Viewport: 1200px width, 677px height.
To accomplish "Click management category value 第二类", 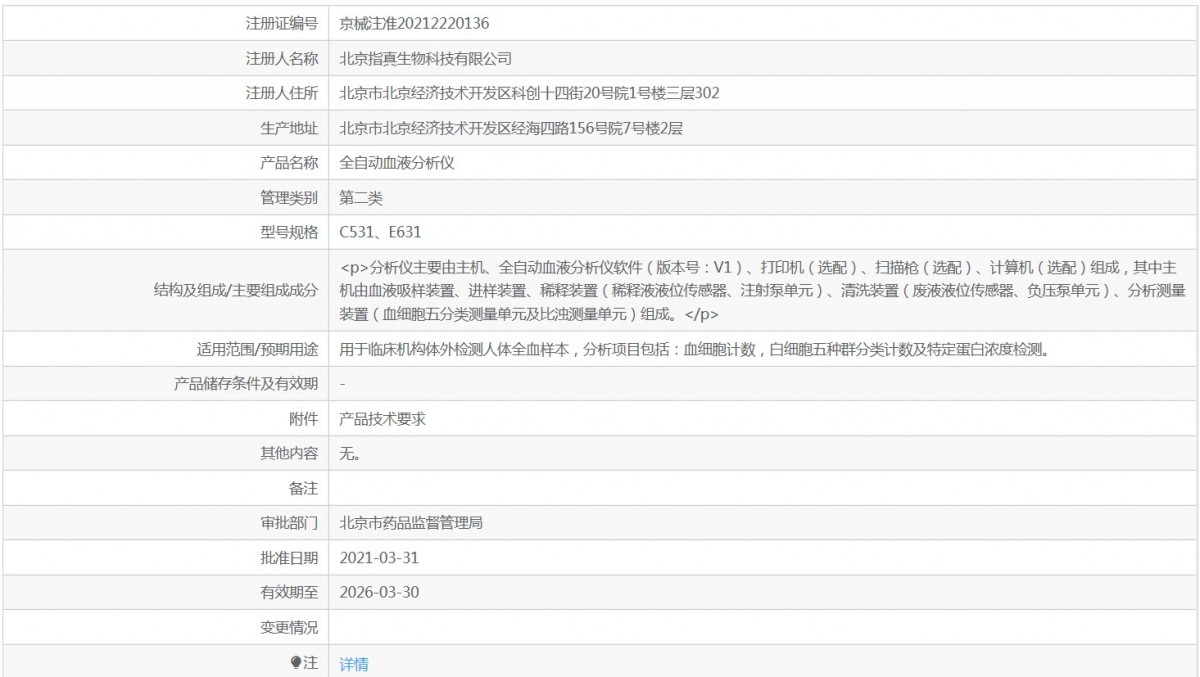I will coord(361,198).
